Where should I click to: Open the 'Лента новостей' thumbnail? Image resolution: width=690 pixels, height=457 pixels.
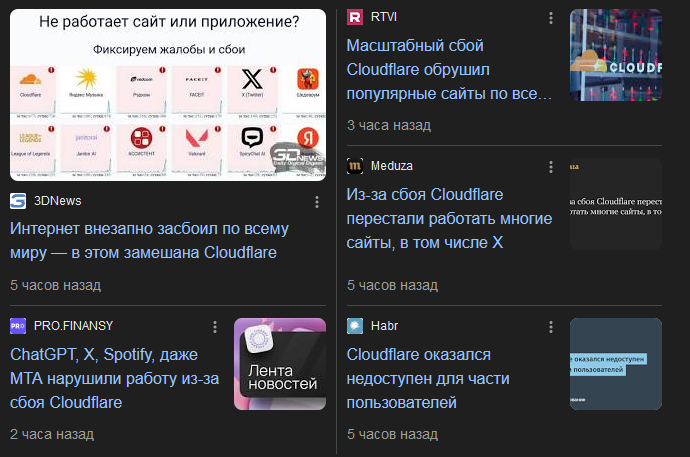[x=280, y=364]
